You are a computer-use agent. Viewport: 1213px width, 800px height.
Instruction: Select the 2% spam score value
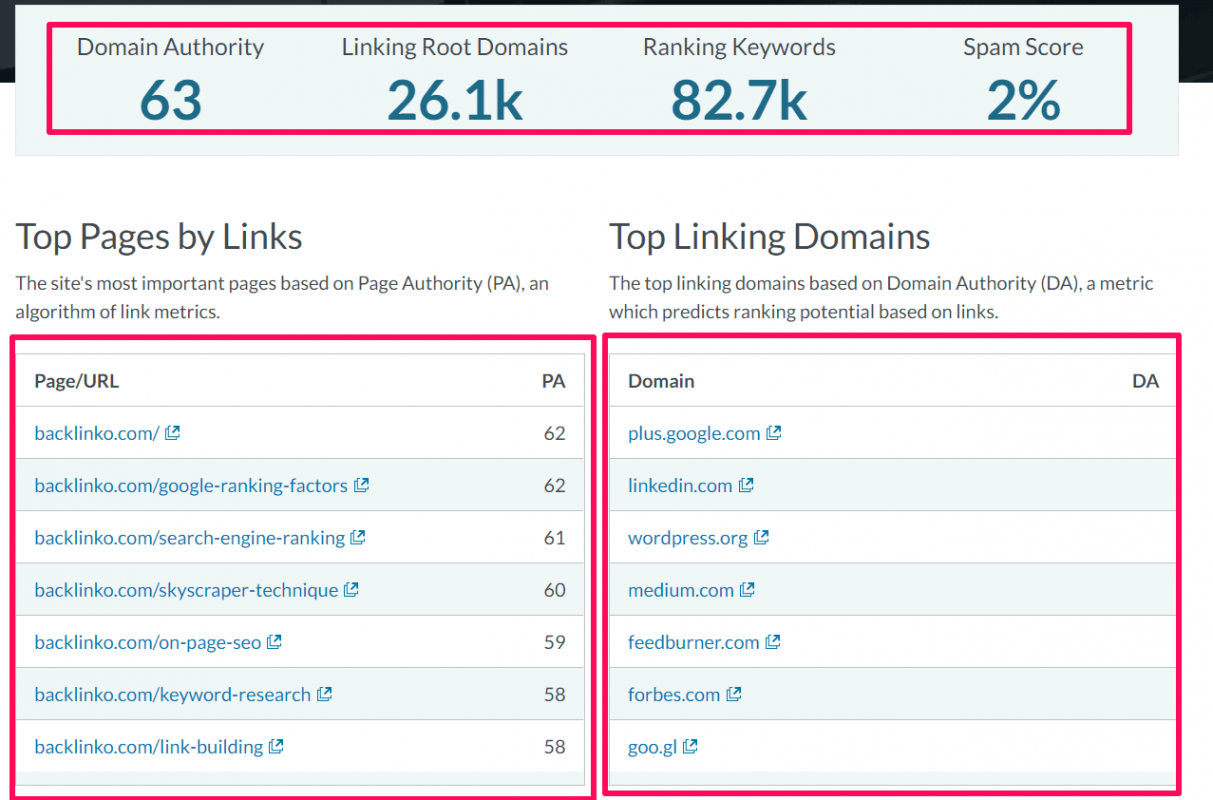(x=1023, y=100)
